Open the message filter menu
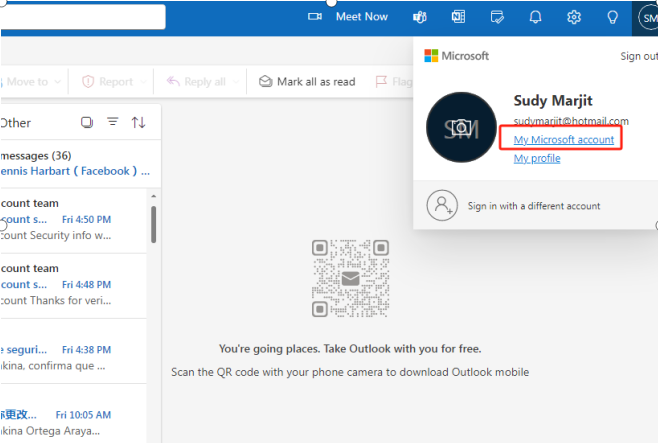 113,122
